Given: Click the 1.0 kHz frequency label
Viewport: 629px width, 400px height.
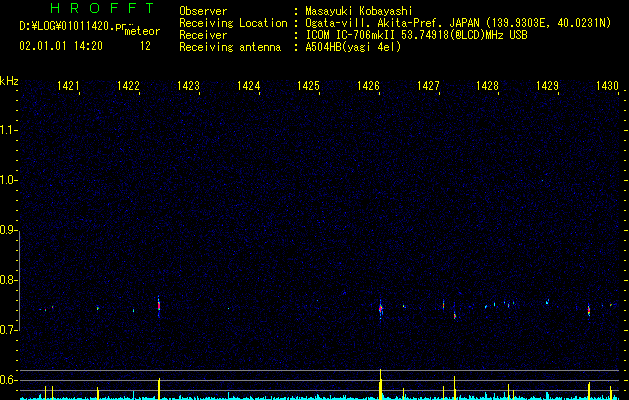Looking at the screenshot, I should click(8, 180).
